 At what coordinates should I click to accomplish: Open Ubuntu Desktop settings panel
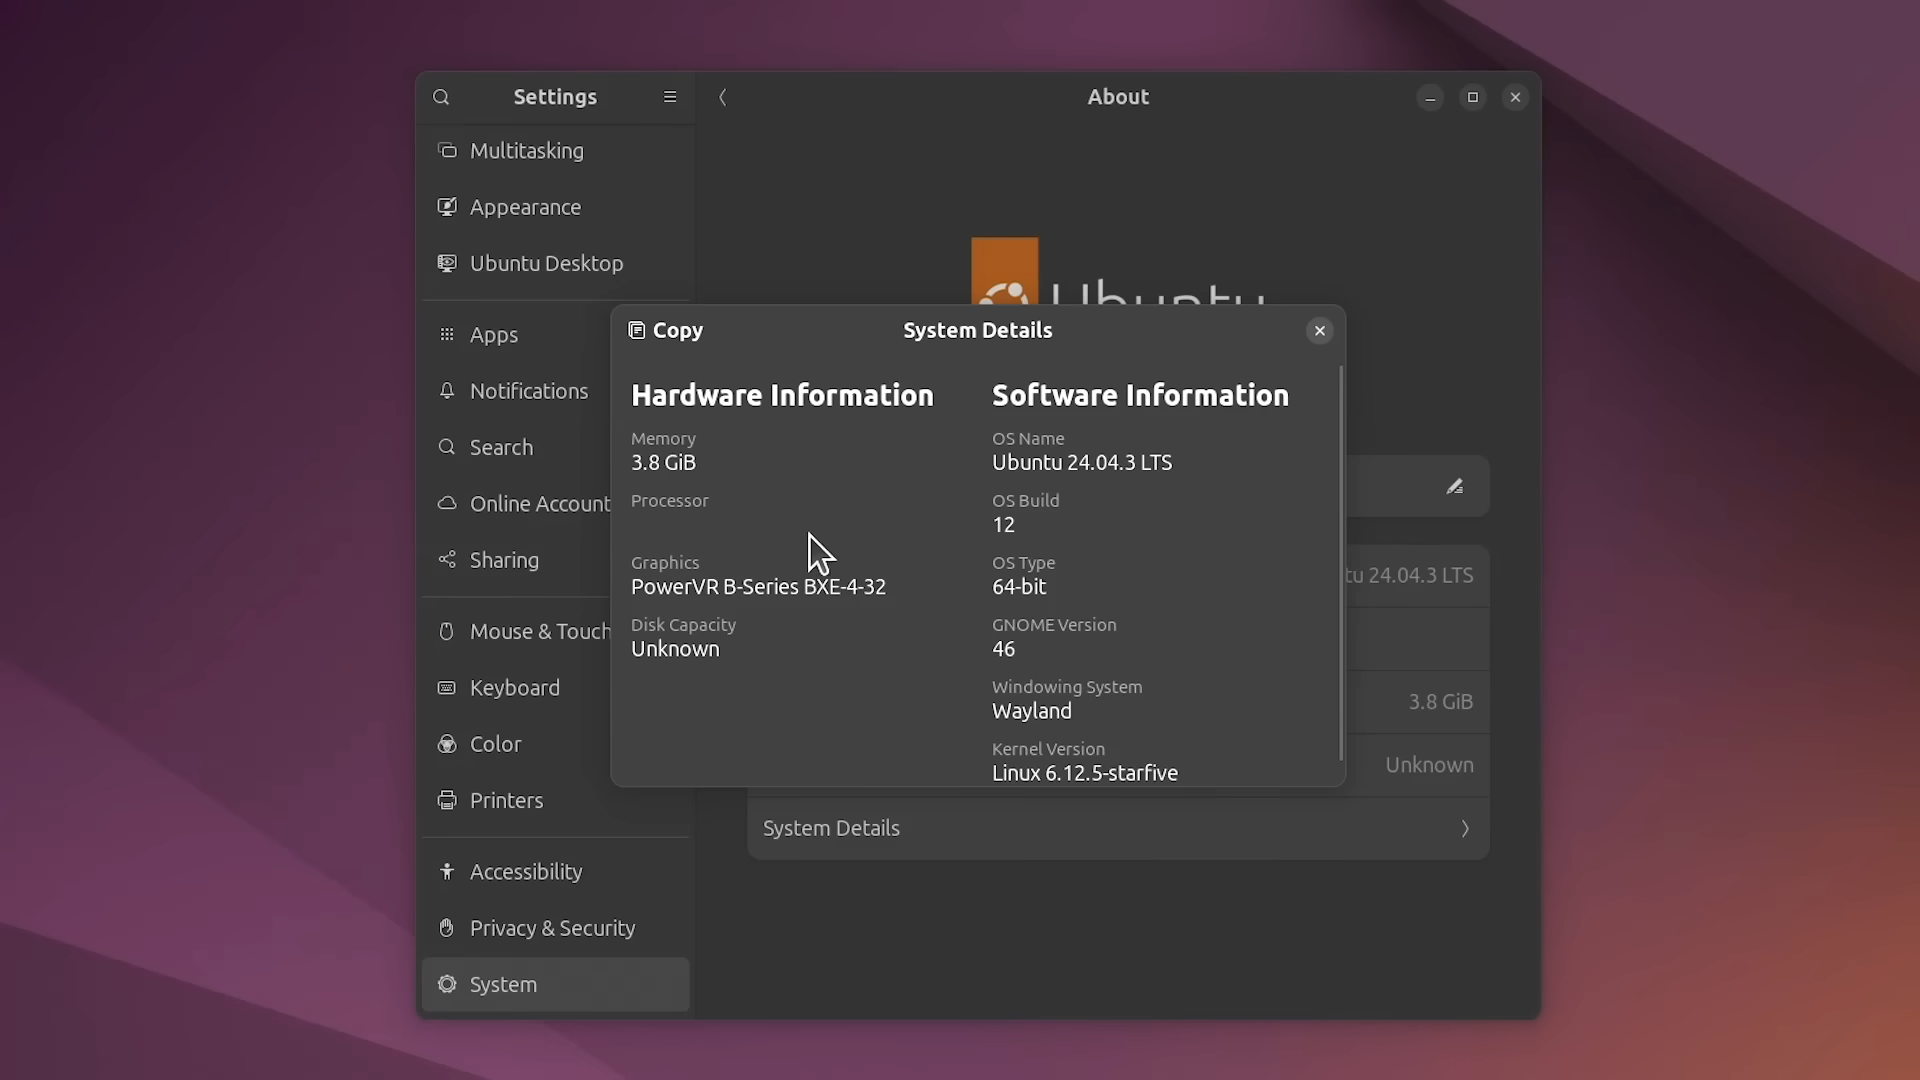pos(546,263)
